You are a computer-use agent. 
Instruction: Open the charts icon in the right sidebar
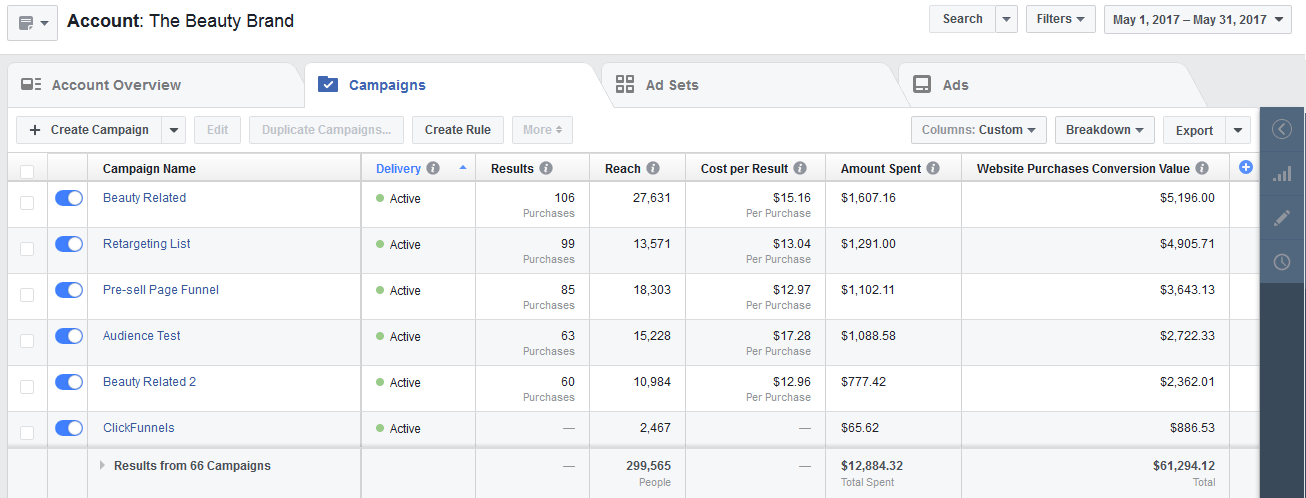[x=1282, y=174]
